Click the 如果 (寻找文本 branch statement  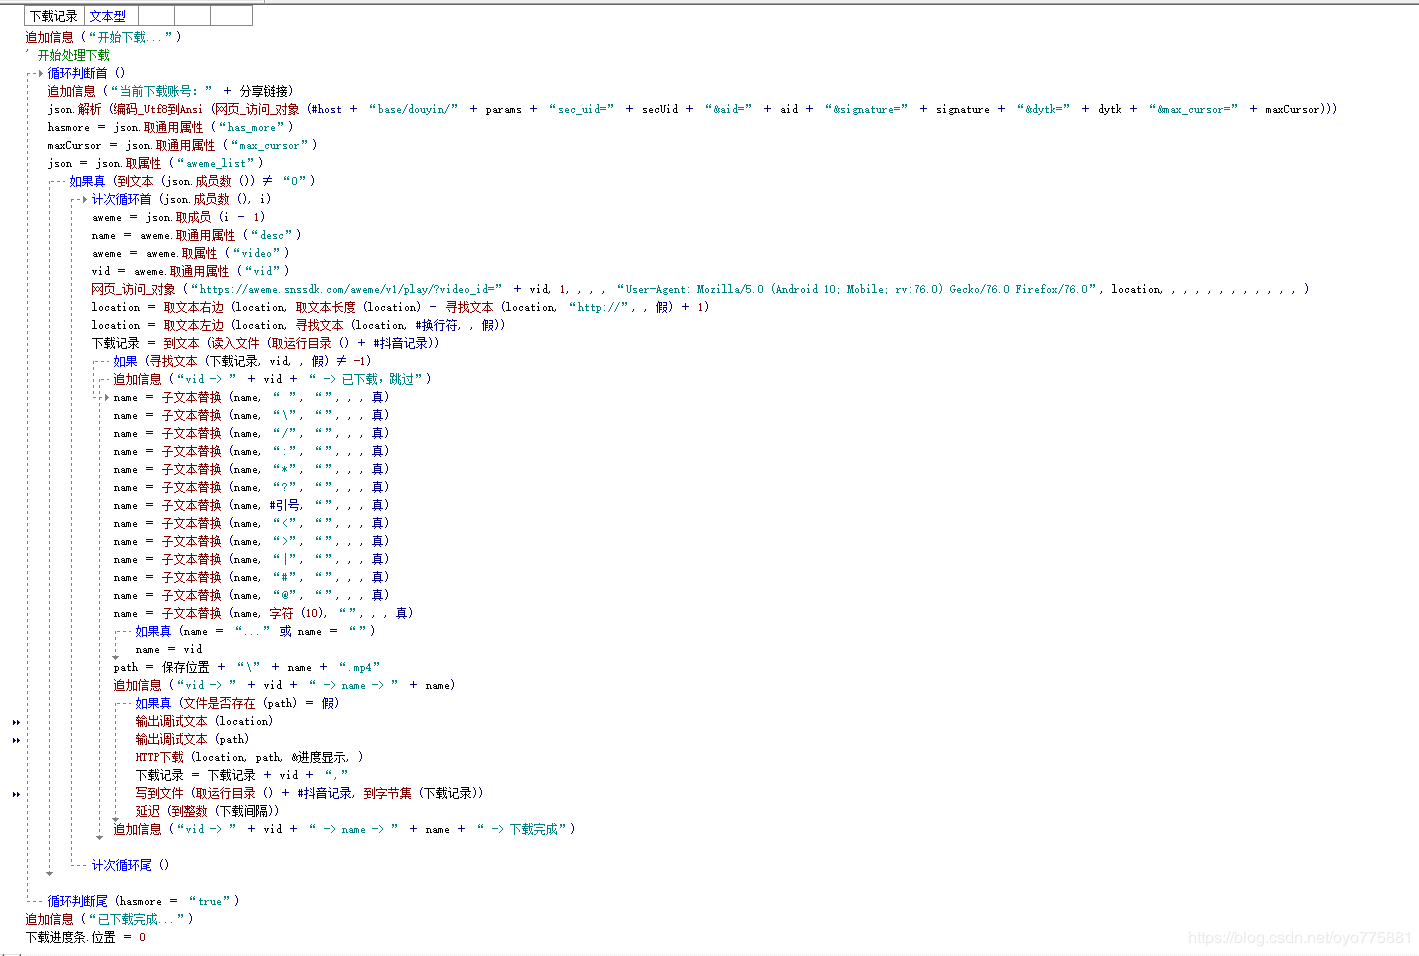point(241,361)
